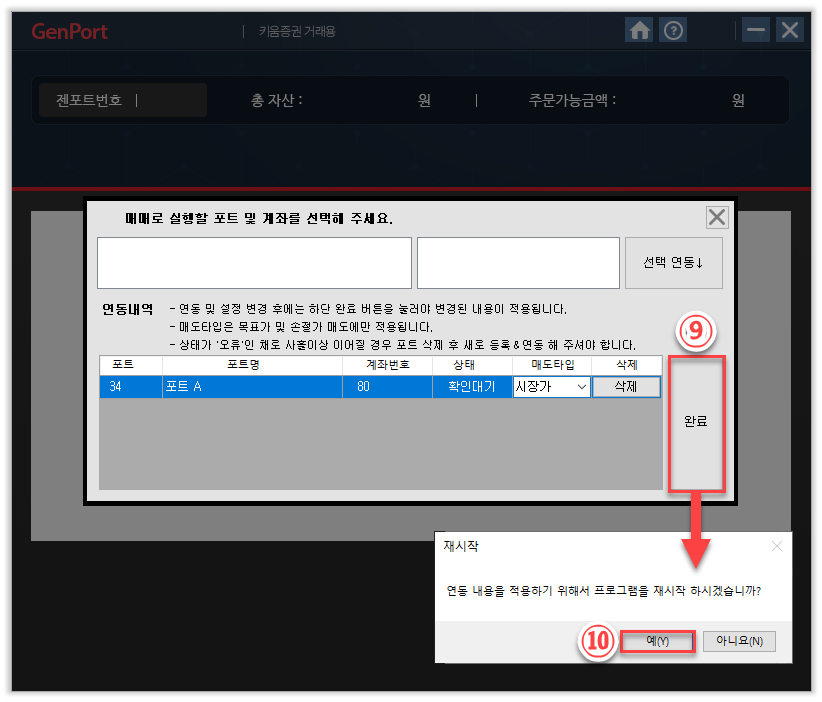Viewport: 822px width, 702px height.
Task: Expand the 시장가 sell type dropdown
Action: [x=581, y=387]
